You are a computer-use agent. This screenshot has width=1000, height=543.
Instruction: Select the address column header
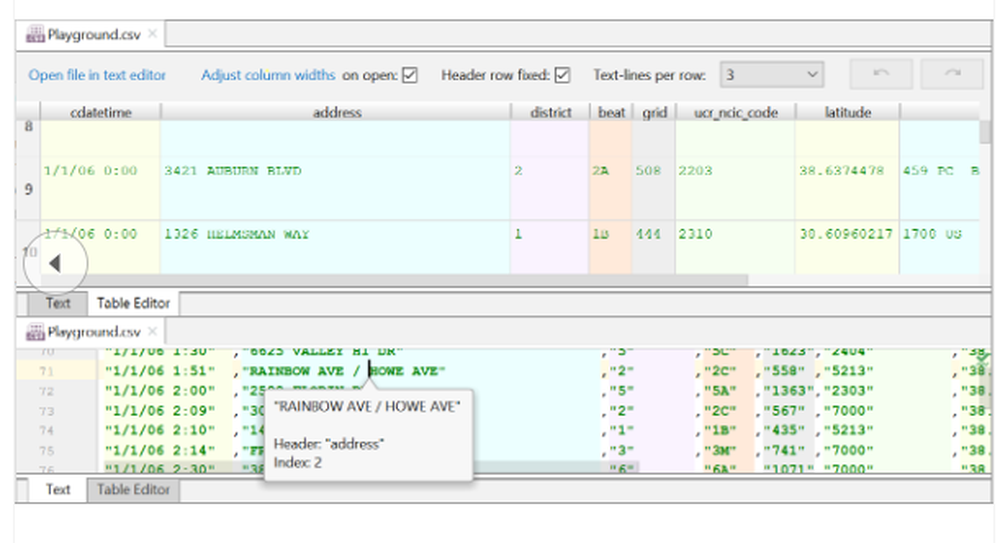click(337, 112)
